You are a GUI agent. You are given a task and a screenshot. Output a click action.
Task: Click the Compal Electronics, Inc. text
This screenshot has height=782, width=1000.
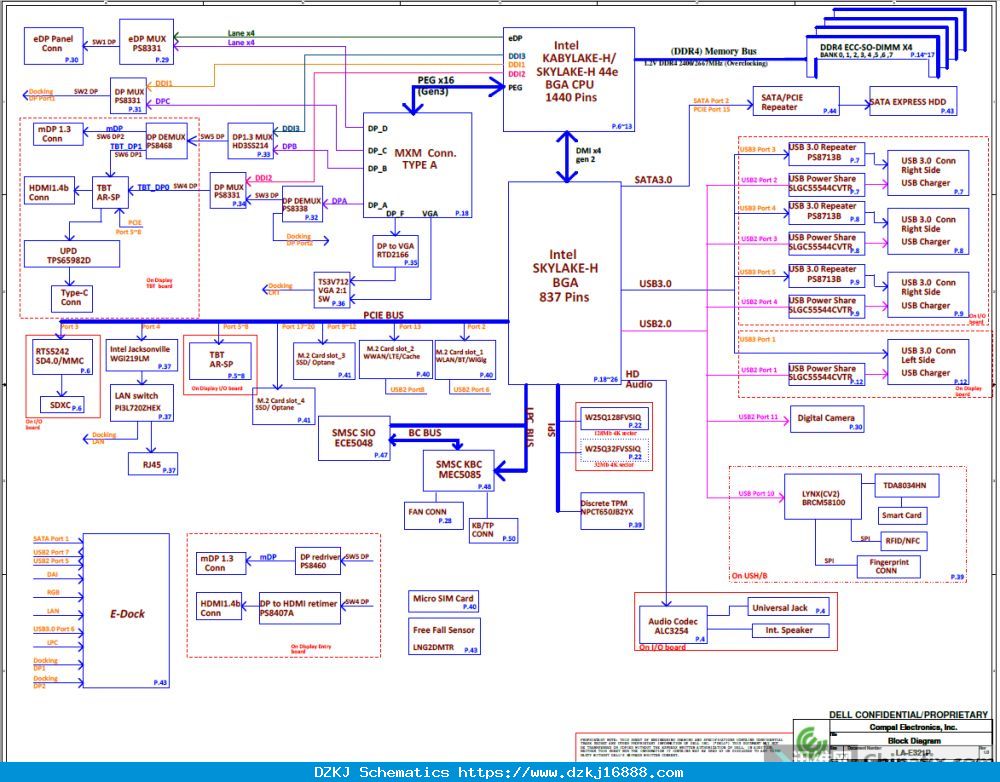[x=913, y=727]
